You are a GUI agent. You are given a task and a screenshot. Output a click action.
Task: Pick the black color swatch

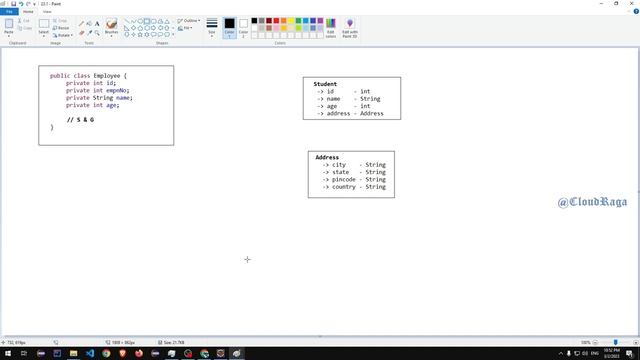(254, 20)
